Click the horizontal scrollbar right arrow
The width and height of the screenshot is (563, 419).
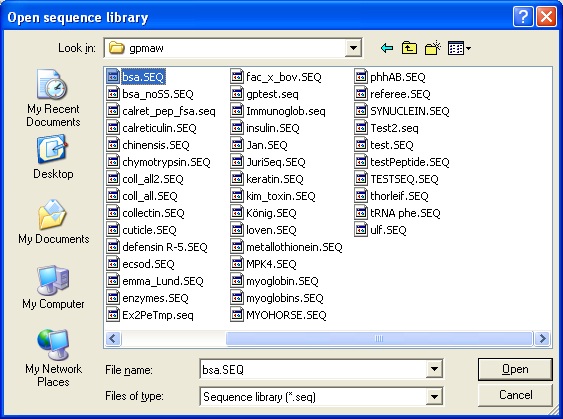point(542,338)
